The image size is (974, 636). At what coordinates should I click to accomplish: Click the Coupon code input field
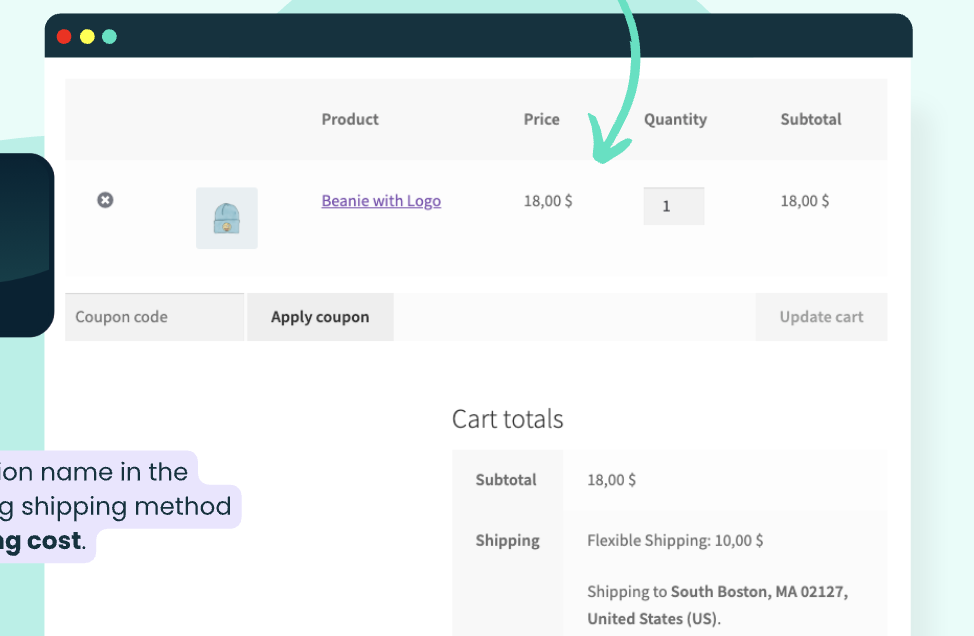click(155, 317)
